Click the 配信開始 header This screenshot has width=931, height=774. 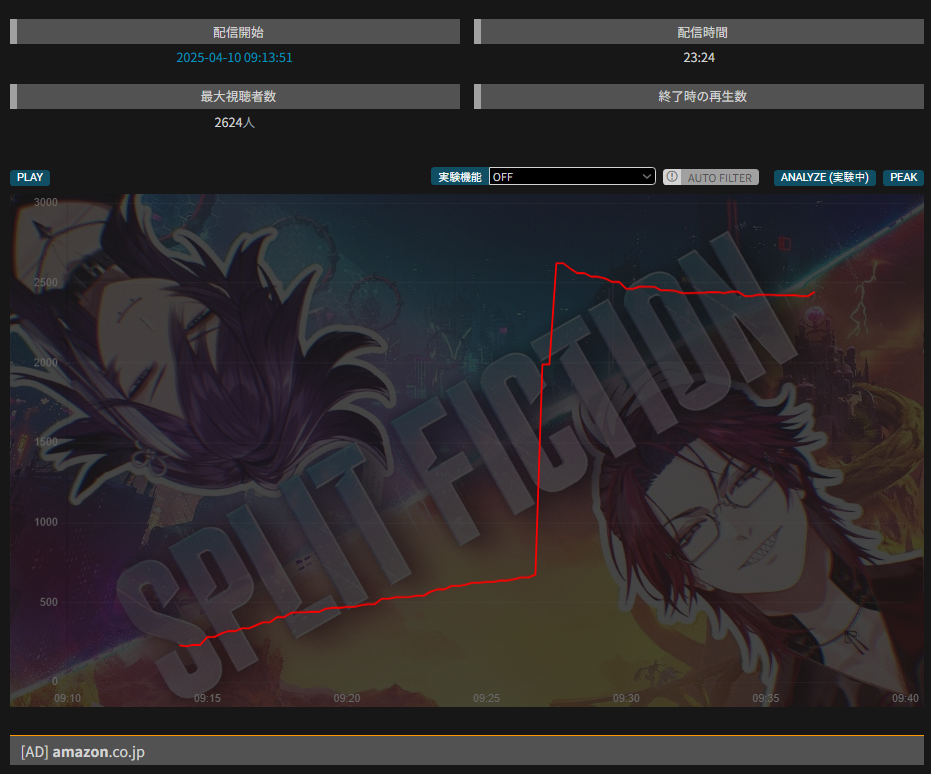[235, 32]
